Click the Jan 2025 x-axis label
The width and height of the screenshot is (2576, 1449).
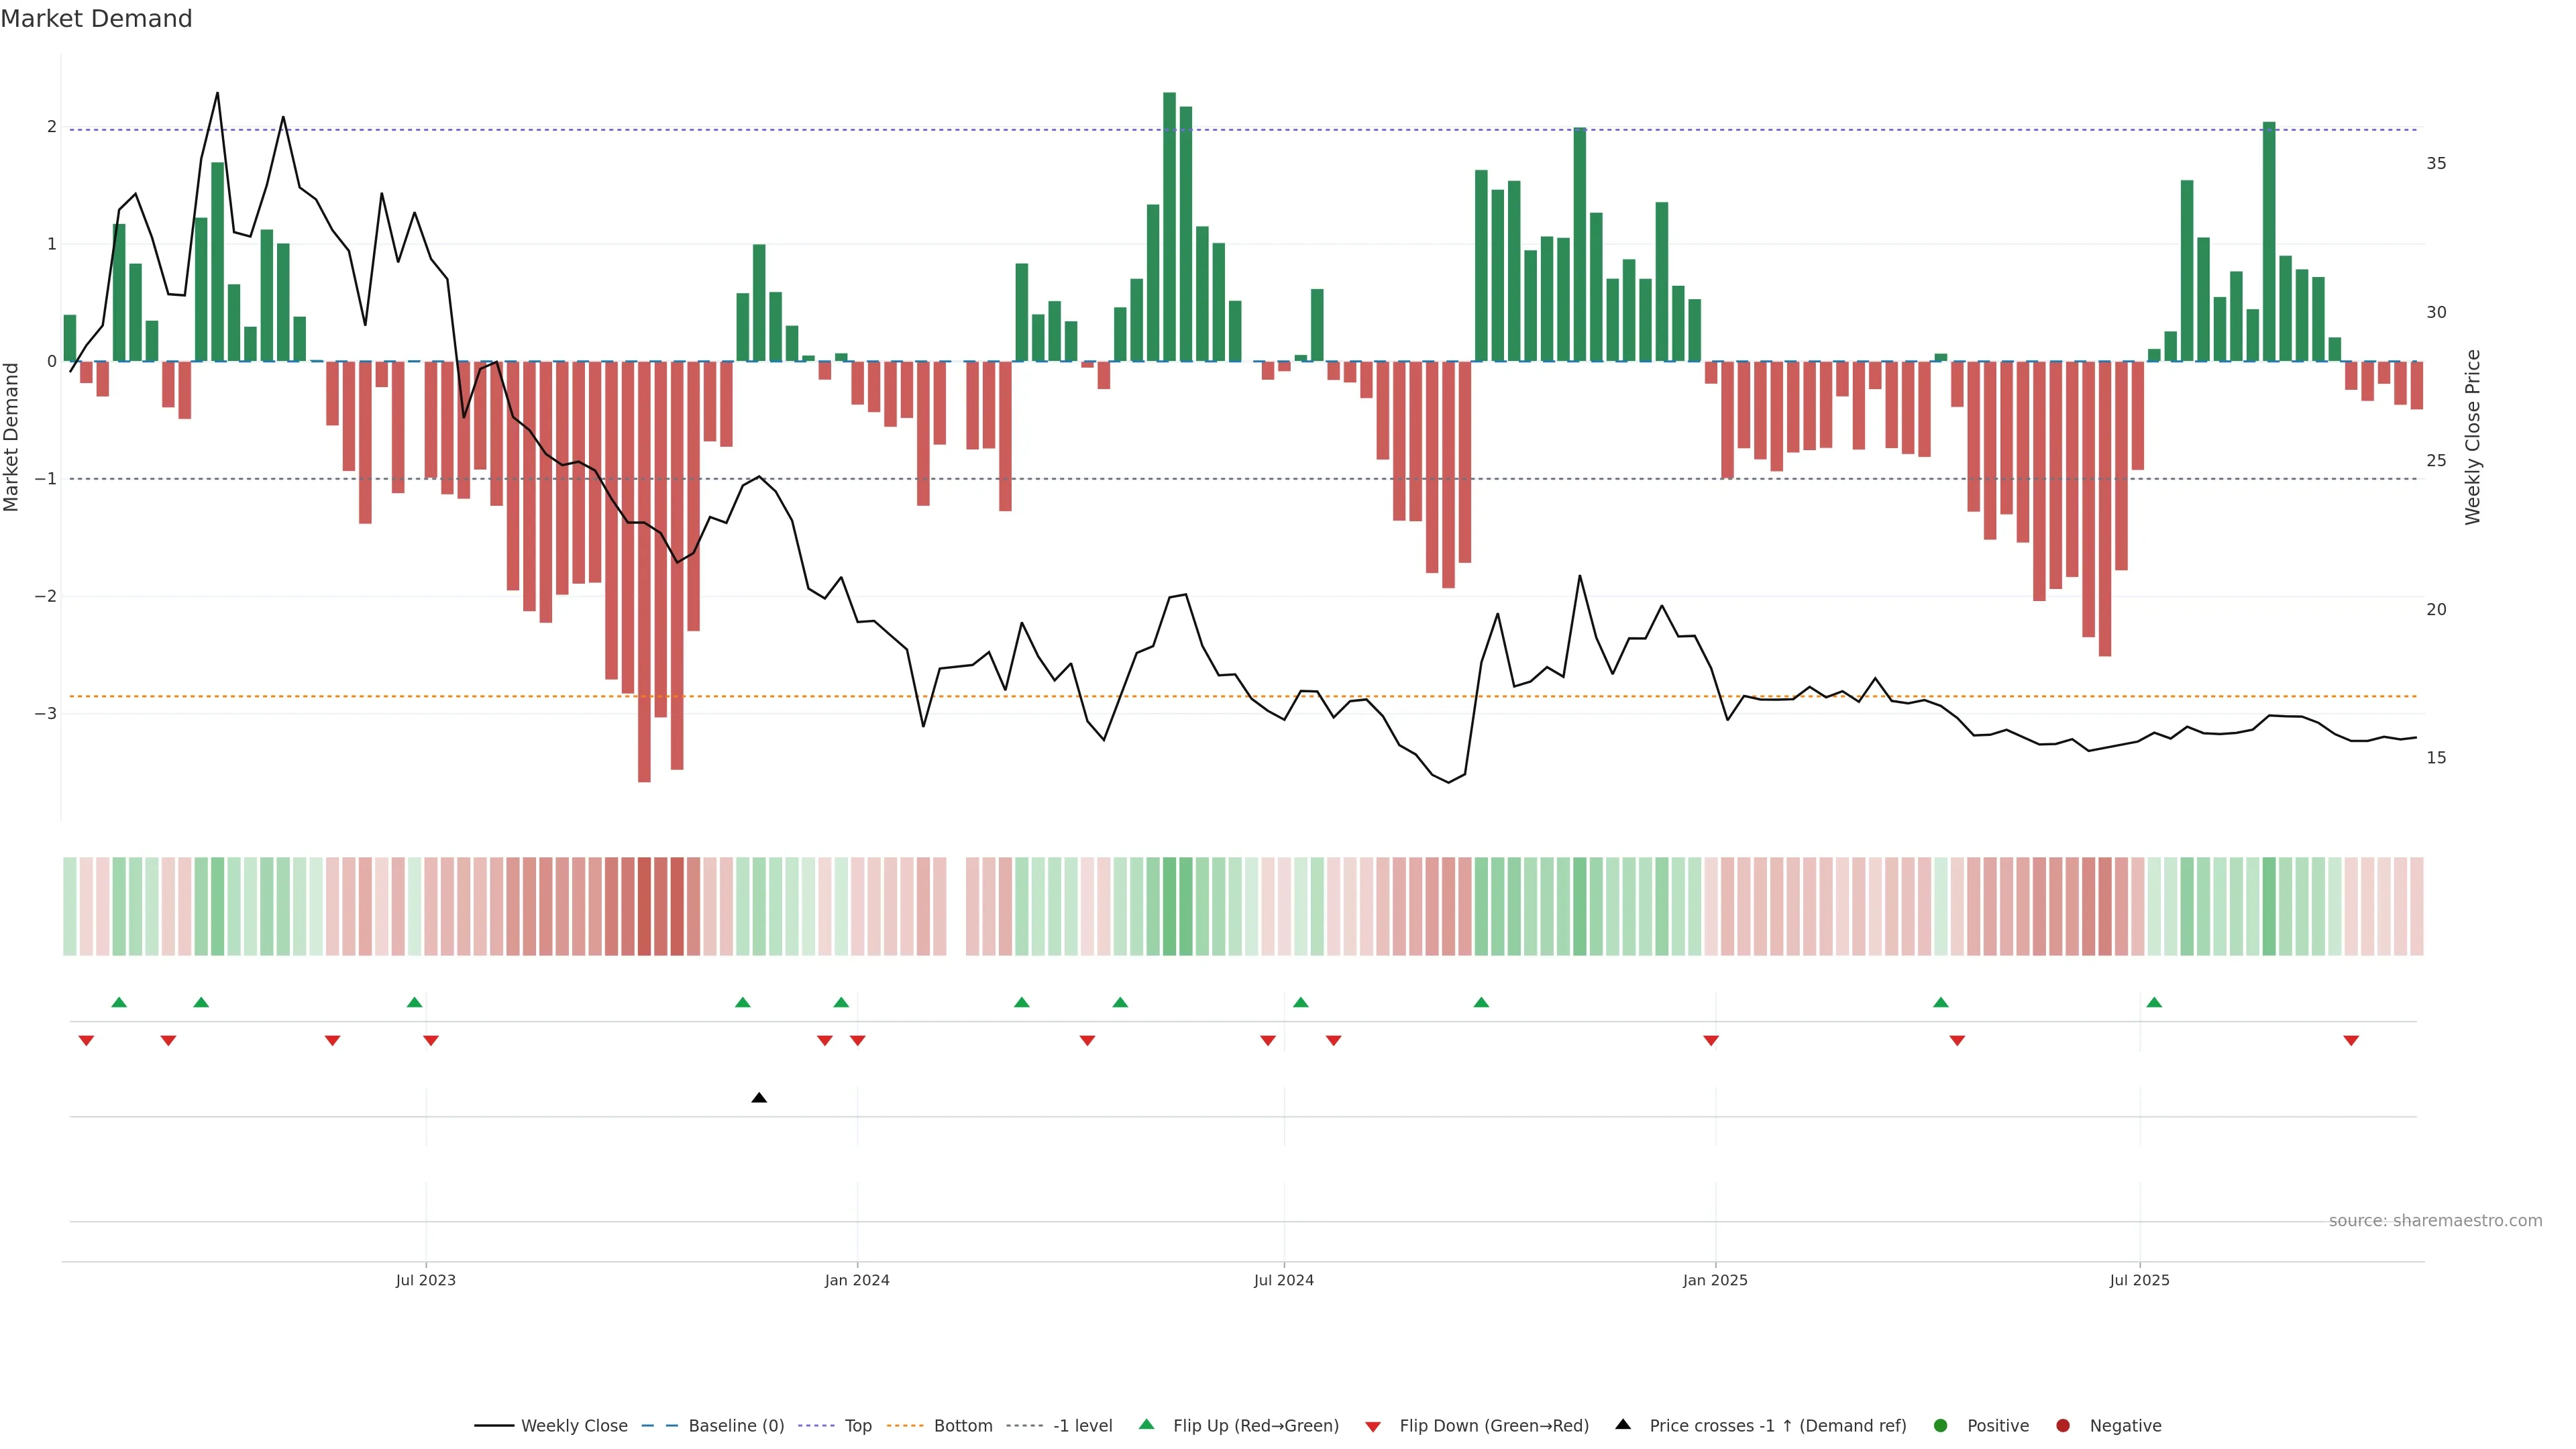click(1715, 1280)
